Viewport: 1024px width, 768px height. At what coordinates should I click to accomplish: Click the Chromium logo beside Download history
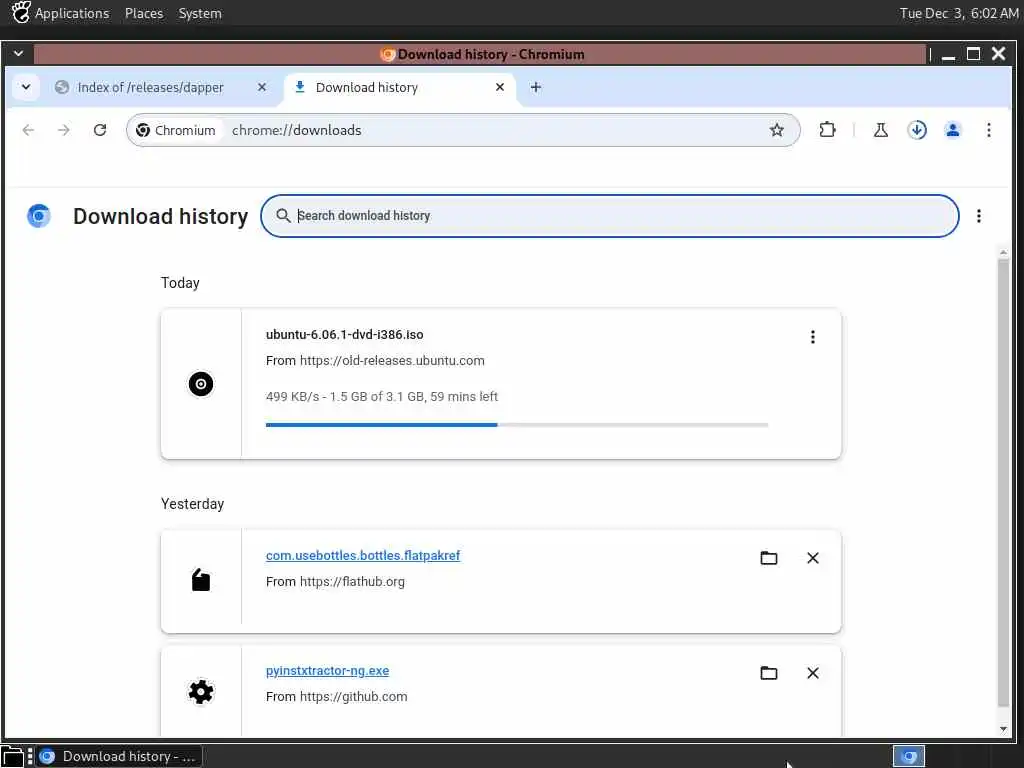pos(39,216)
